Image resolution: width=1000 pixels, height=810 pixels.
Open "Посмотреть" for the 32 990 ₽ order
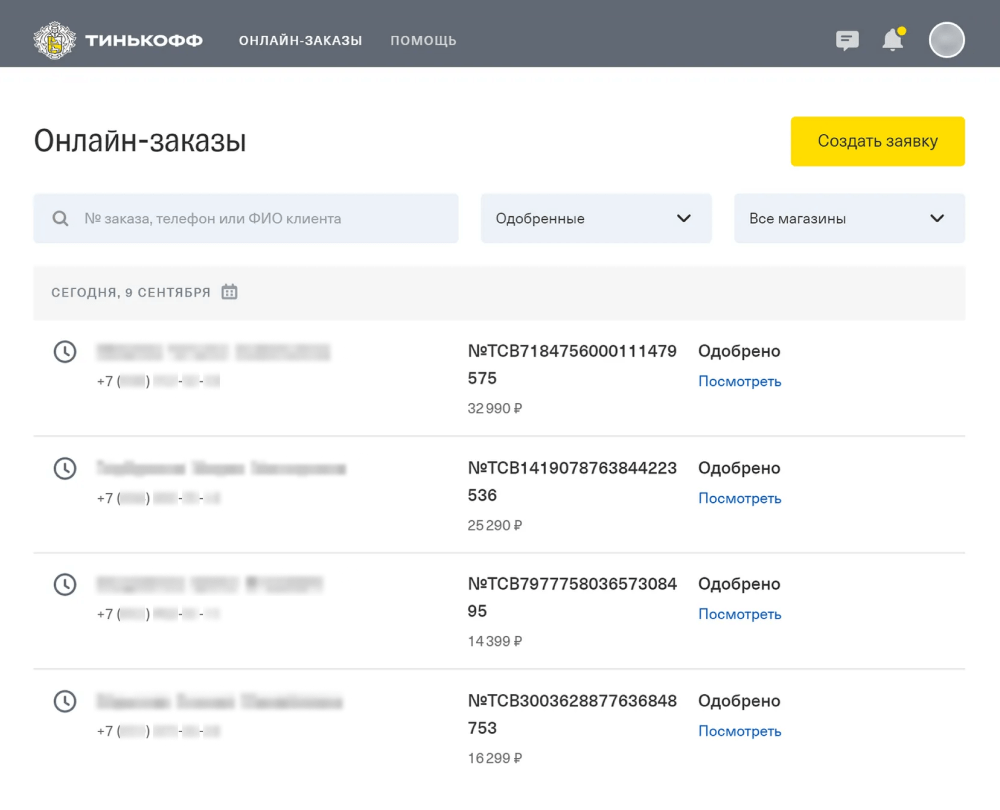[x=740, y=381]
